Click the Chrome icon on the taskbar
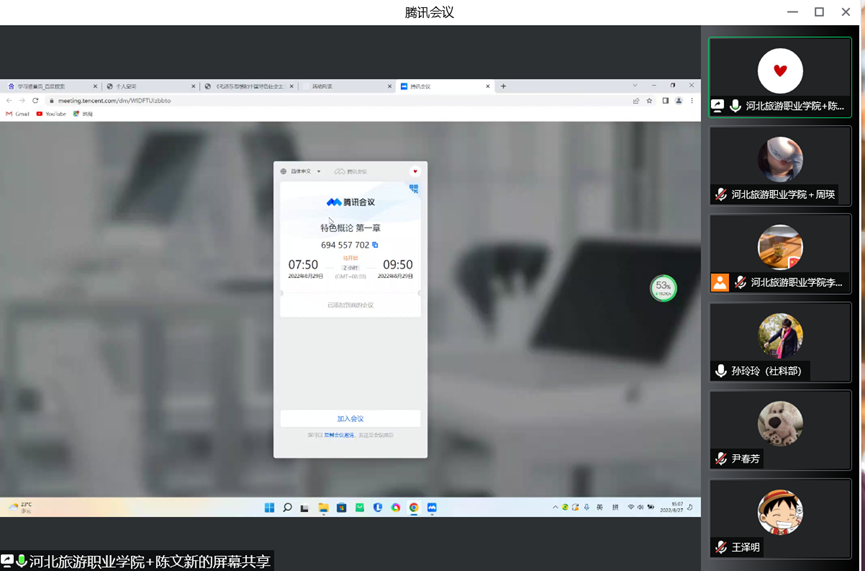This screenshot has width=865, height=571. [414, 508]
